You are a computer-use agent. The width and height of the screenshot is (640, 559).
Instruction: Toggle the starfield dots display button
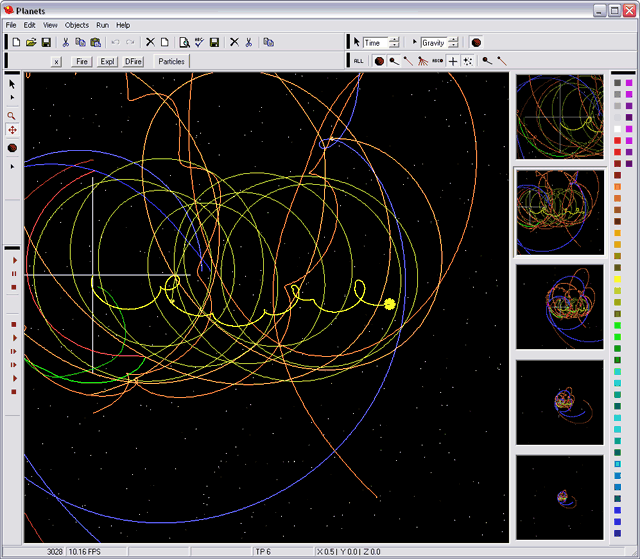[x=468, y=61]
